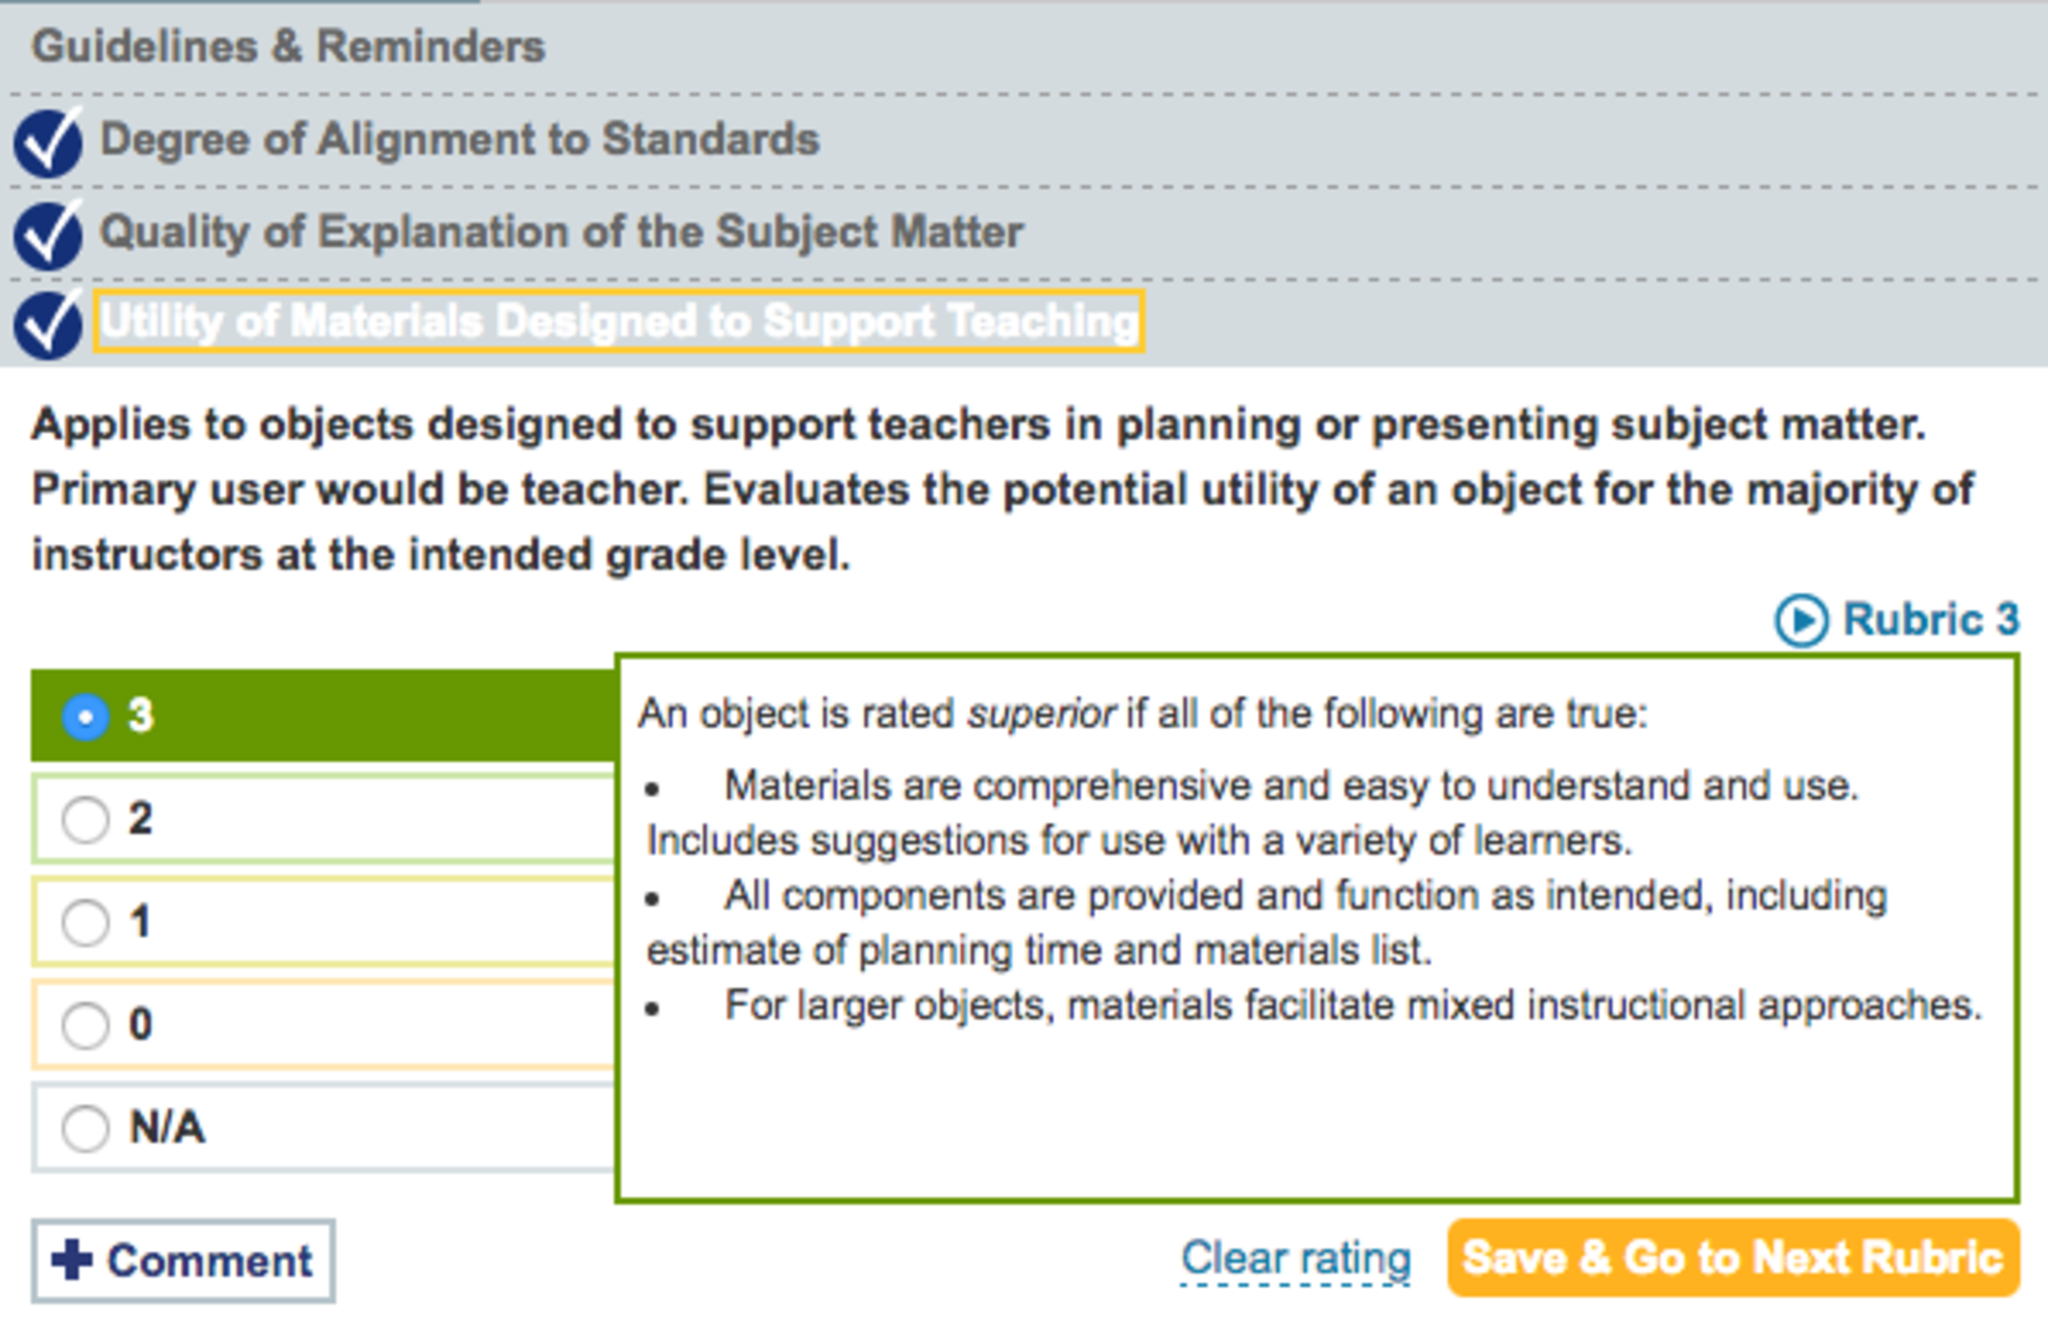Select the rating 3 radio button
This screenshot has width=2048, height=1328.
(85, 716)
